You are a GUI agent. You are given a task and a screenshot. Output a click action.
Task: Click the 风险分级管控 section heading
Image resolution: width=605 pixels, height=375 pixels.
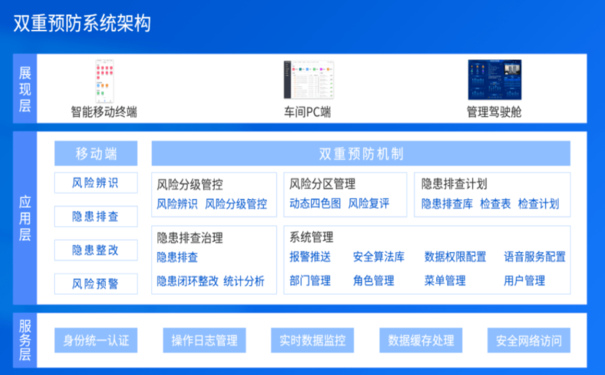point(190,184)
